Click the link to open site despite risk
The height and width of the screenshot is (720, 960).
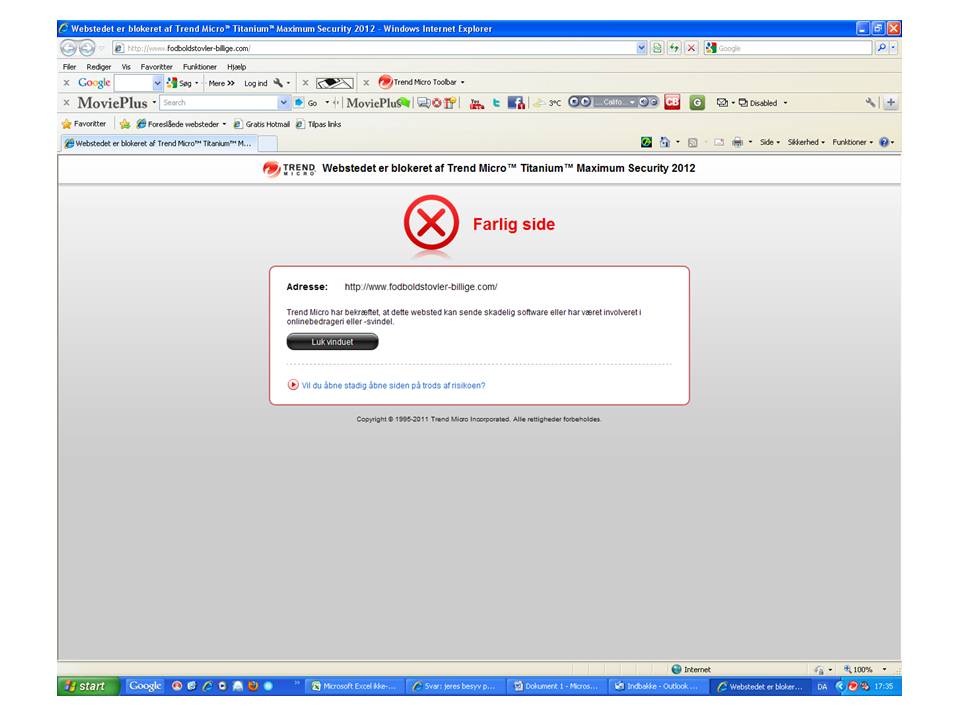click(393, 385)
